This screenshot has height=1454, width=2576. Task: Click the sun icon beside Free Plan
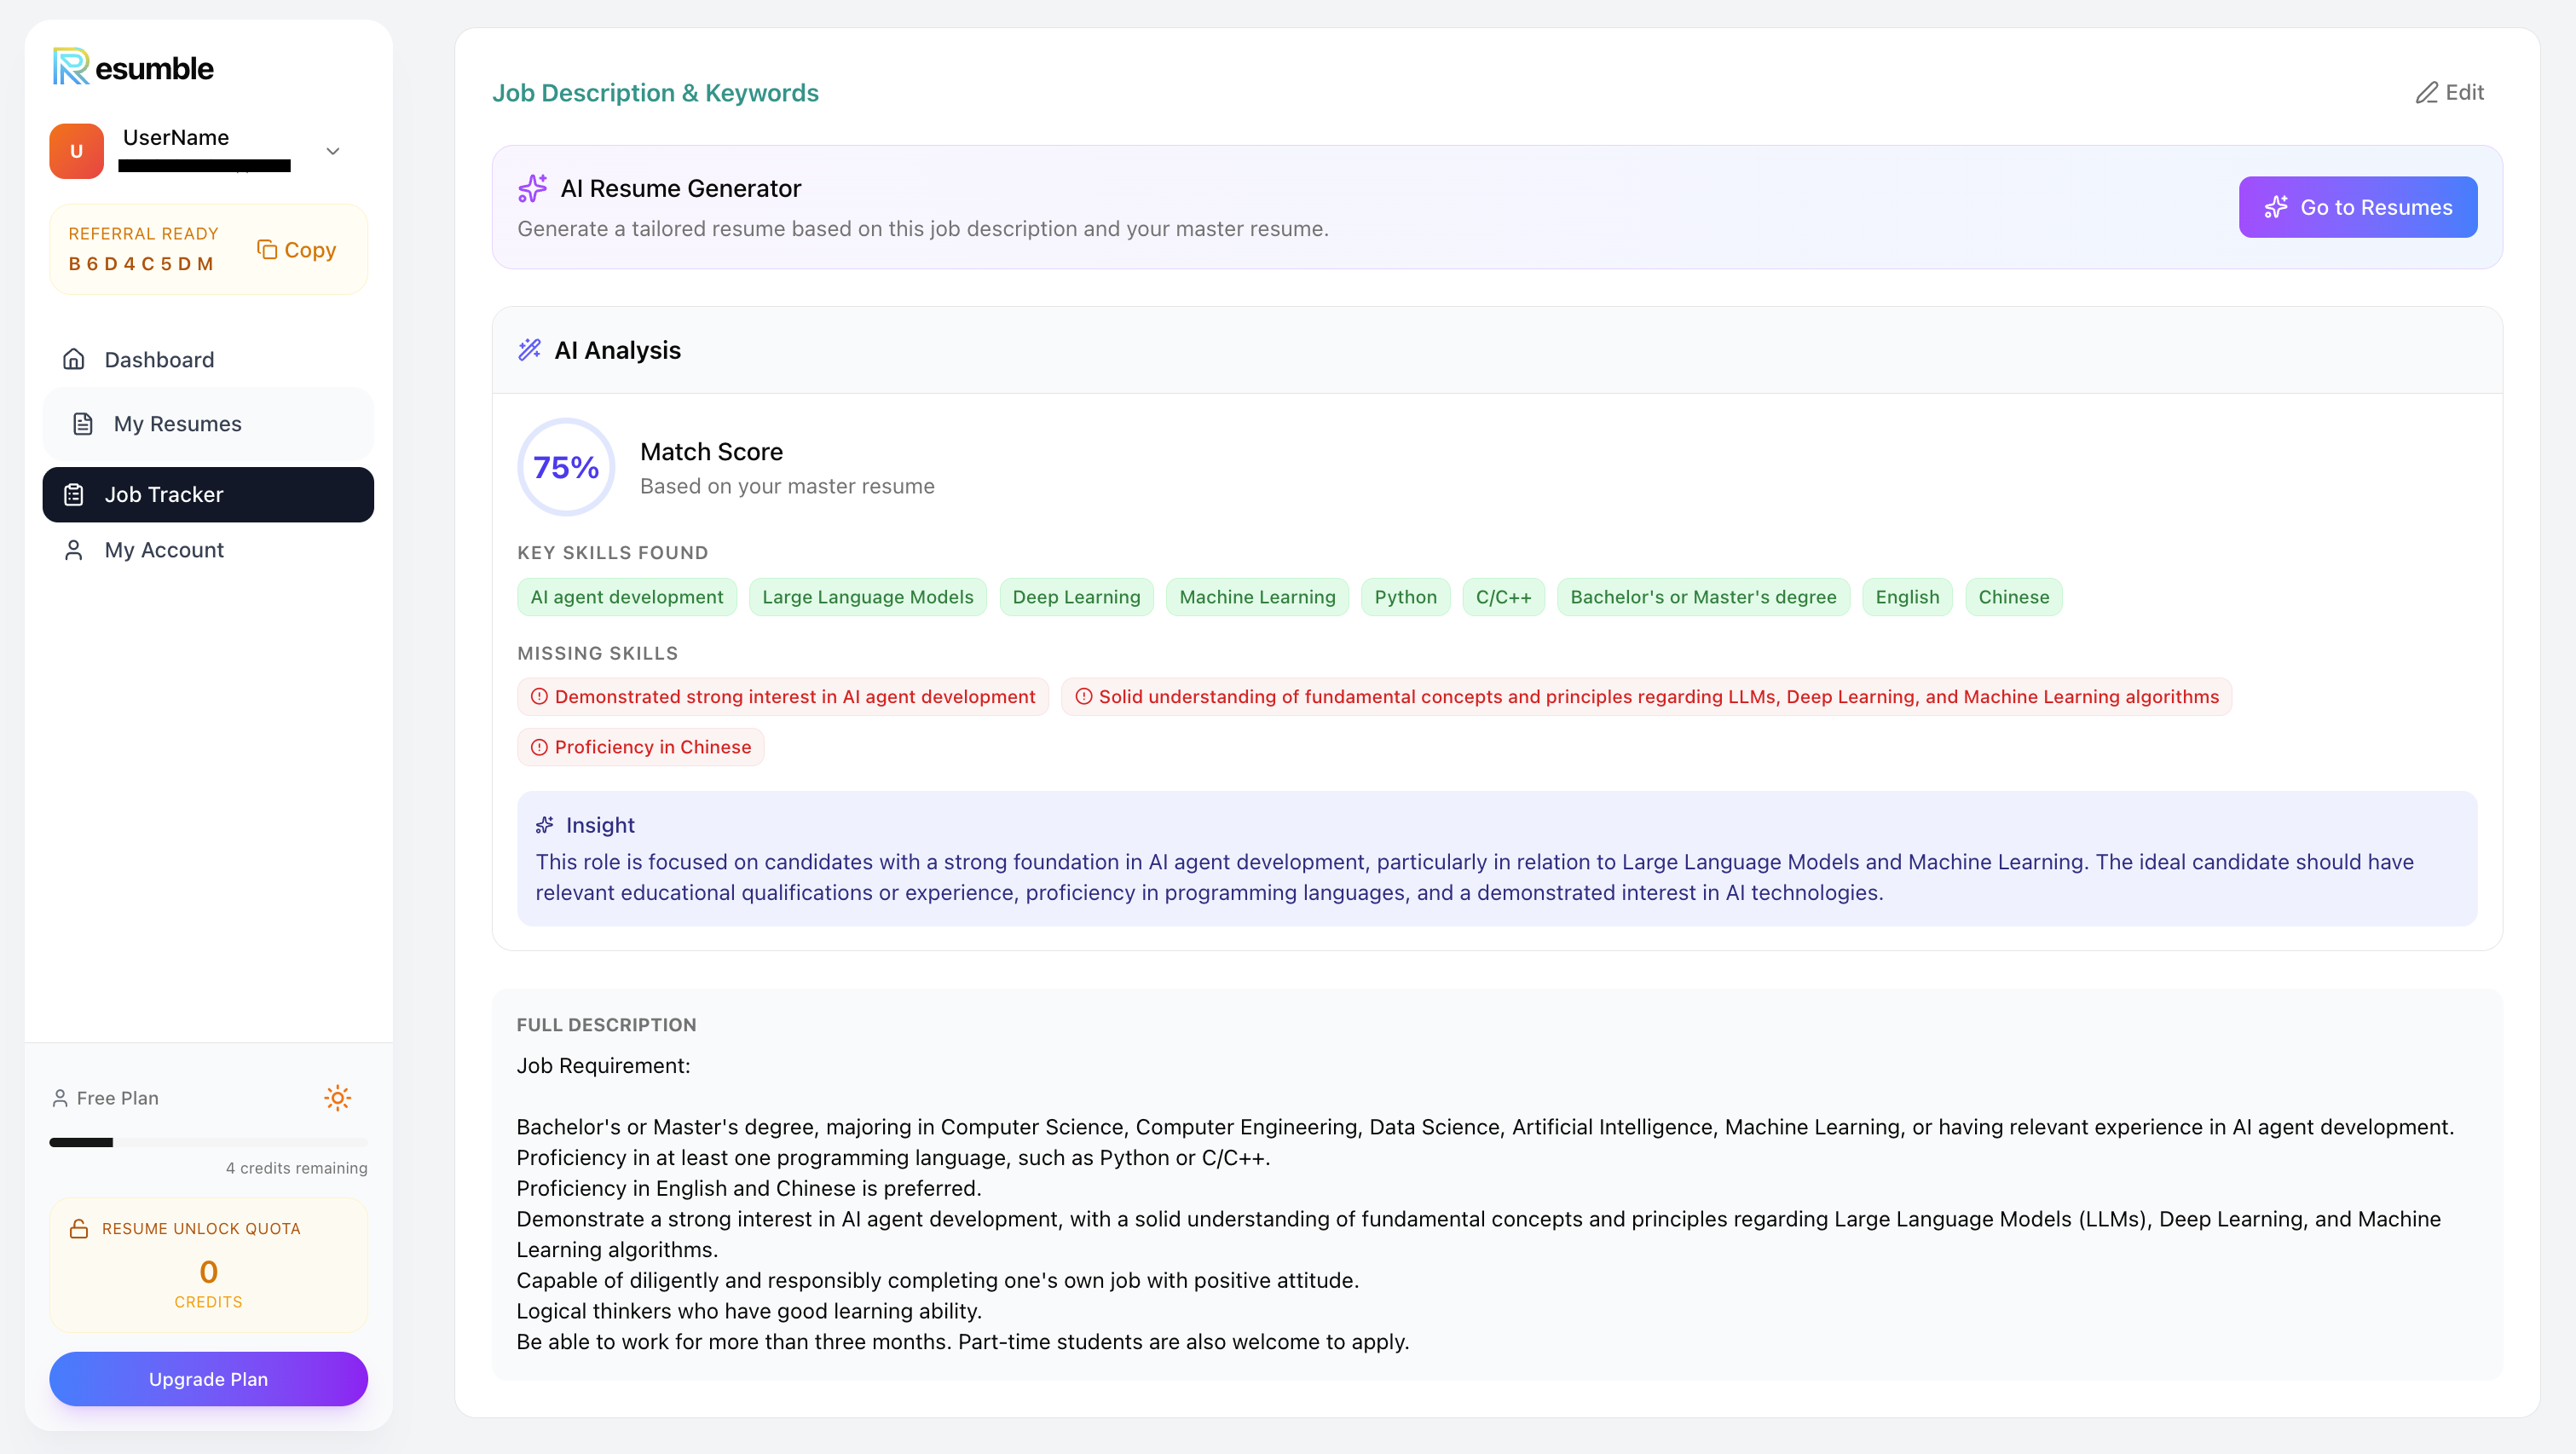(338, 1098)
